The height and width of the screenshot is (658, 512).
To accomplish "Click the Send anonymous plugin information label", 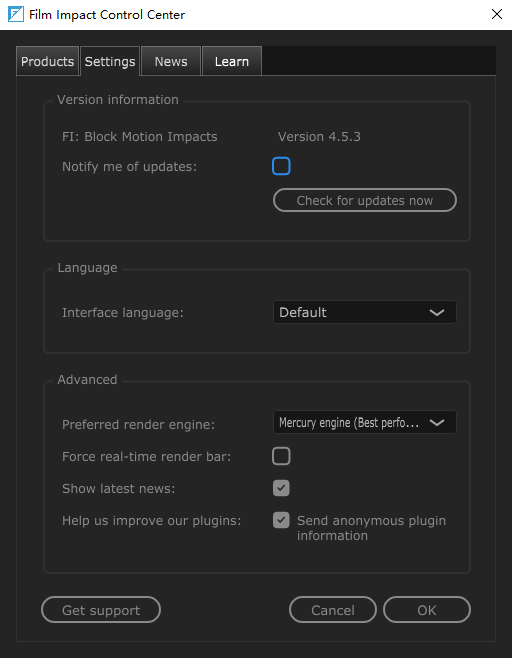I will tap(371, 528).
